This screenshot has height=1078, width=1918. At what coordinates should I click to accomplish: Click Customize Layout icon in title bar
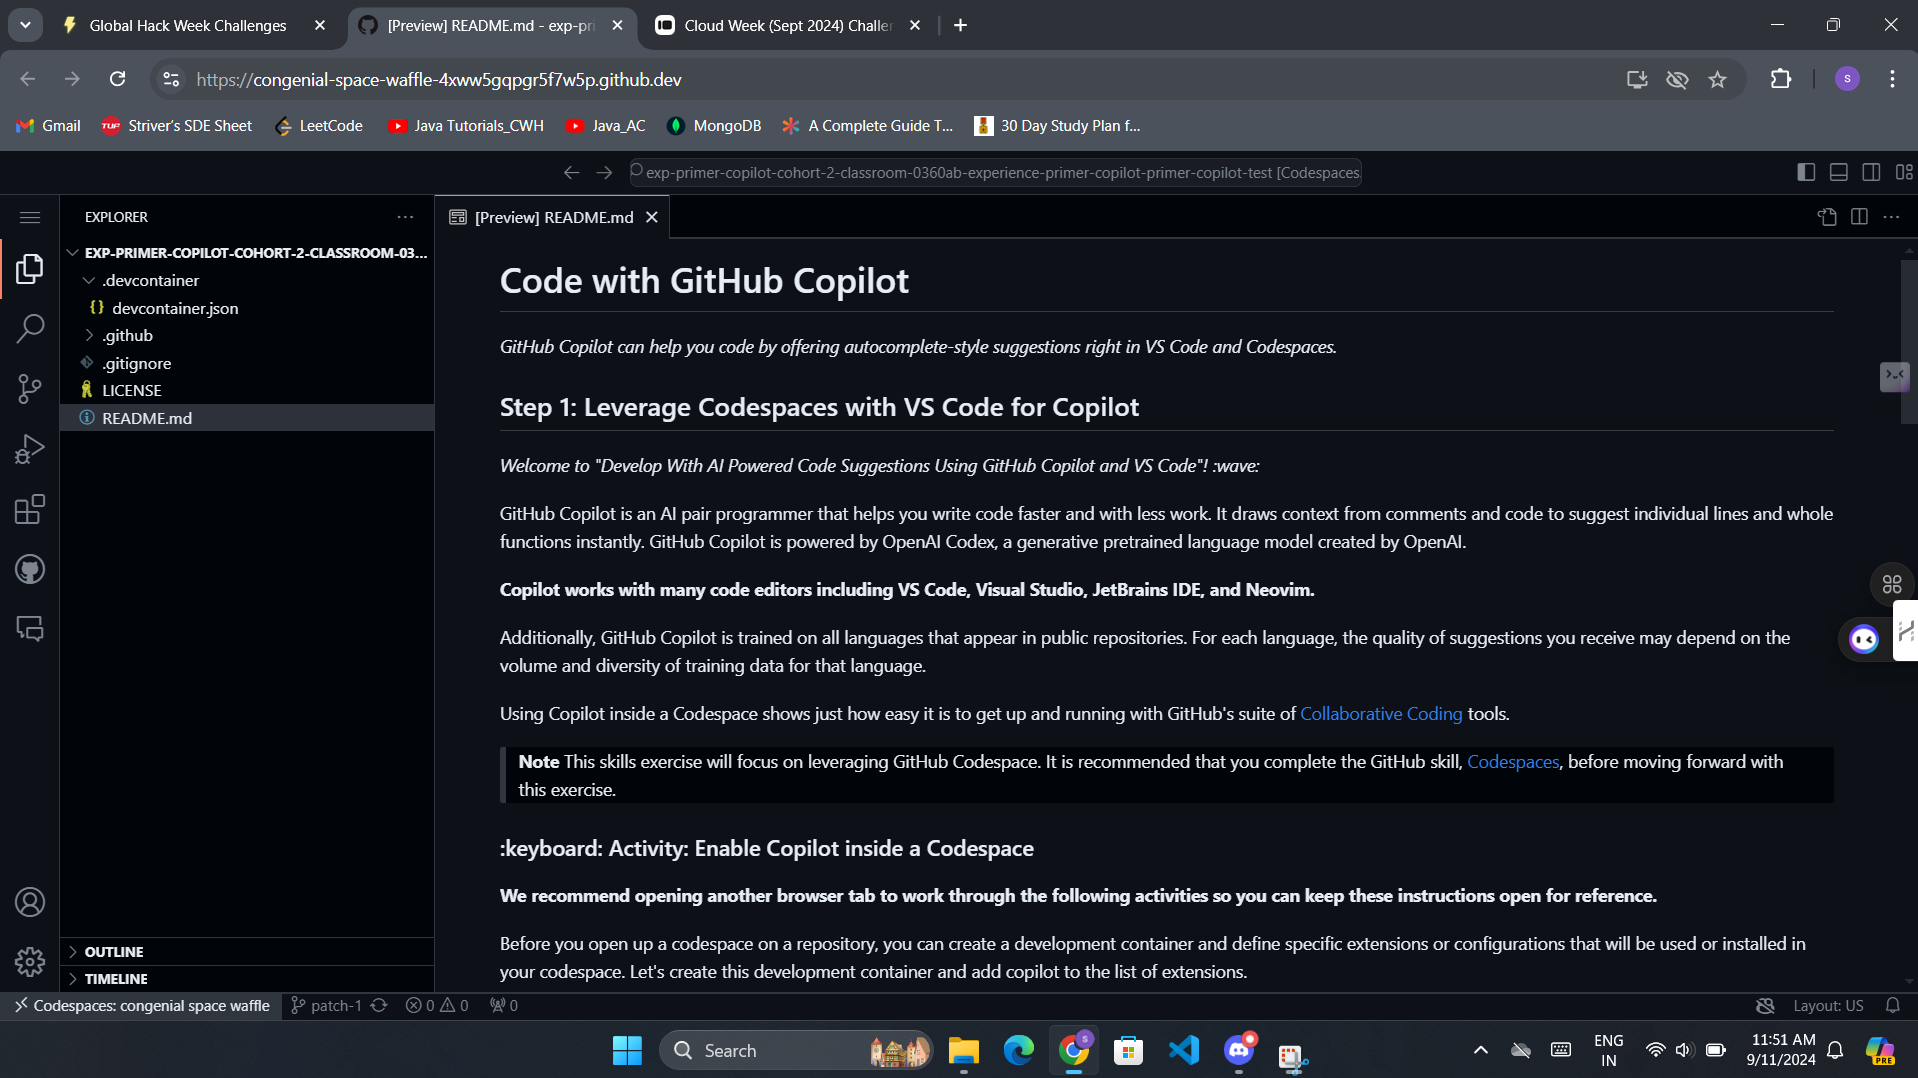coord(1904,172)
